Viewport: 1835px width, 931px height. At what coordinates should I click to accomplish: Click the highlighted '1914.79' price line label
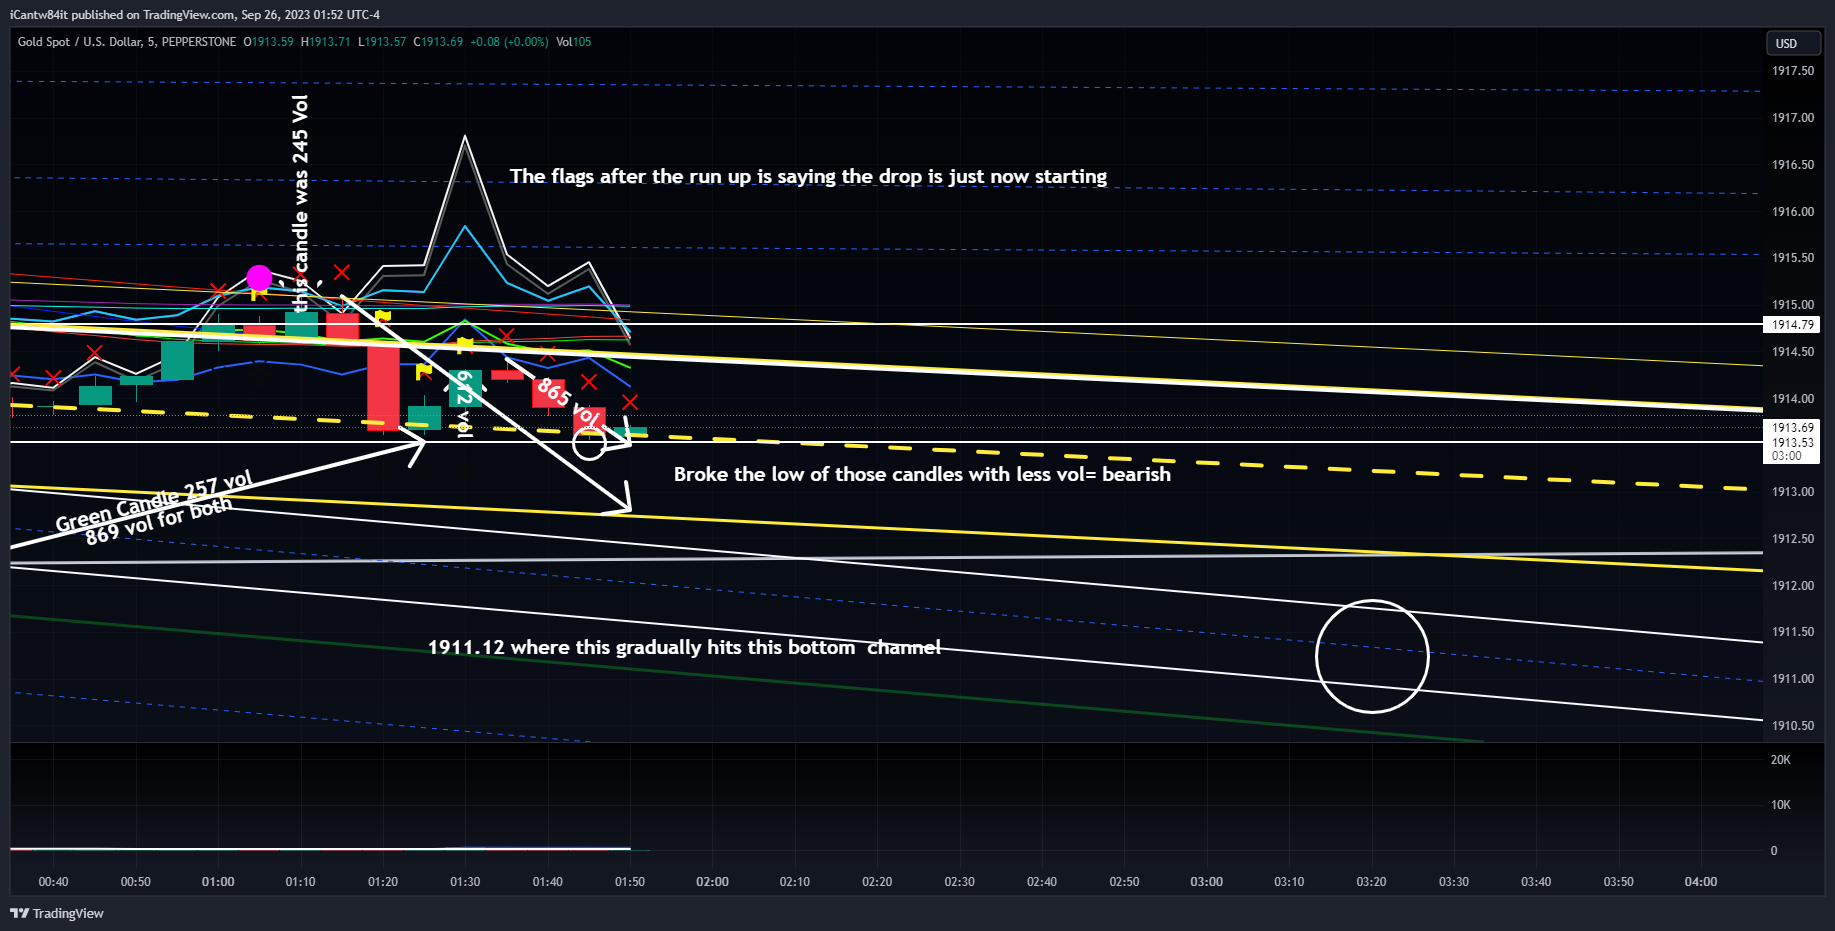pos(1792,325)
